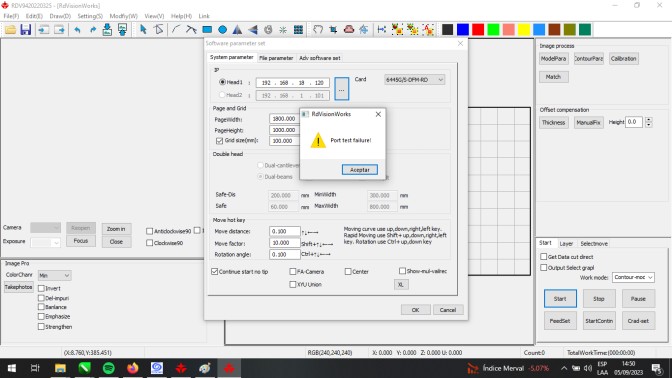Enable the Invert checkbox

click(x=41, y=288)
